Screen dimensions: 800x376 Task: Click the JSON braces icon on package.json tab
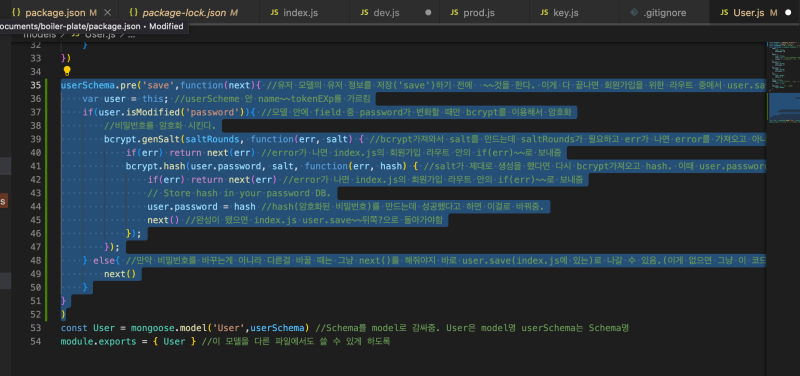click(x=16, y=12)
